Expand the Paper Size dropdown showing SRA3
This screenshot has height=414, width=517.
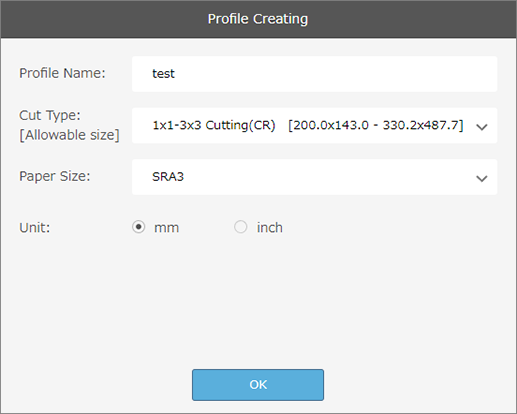click(314, 177)
